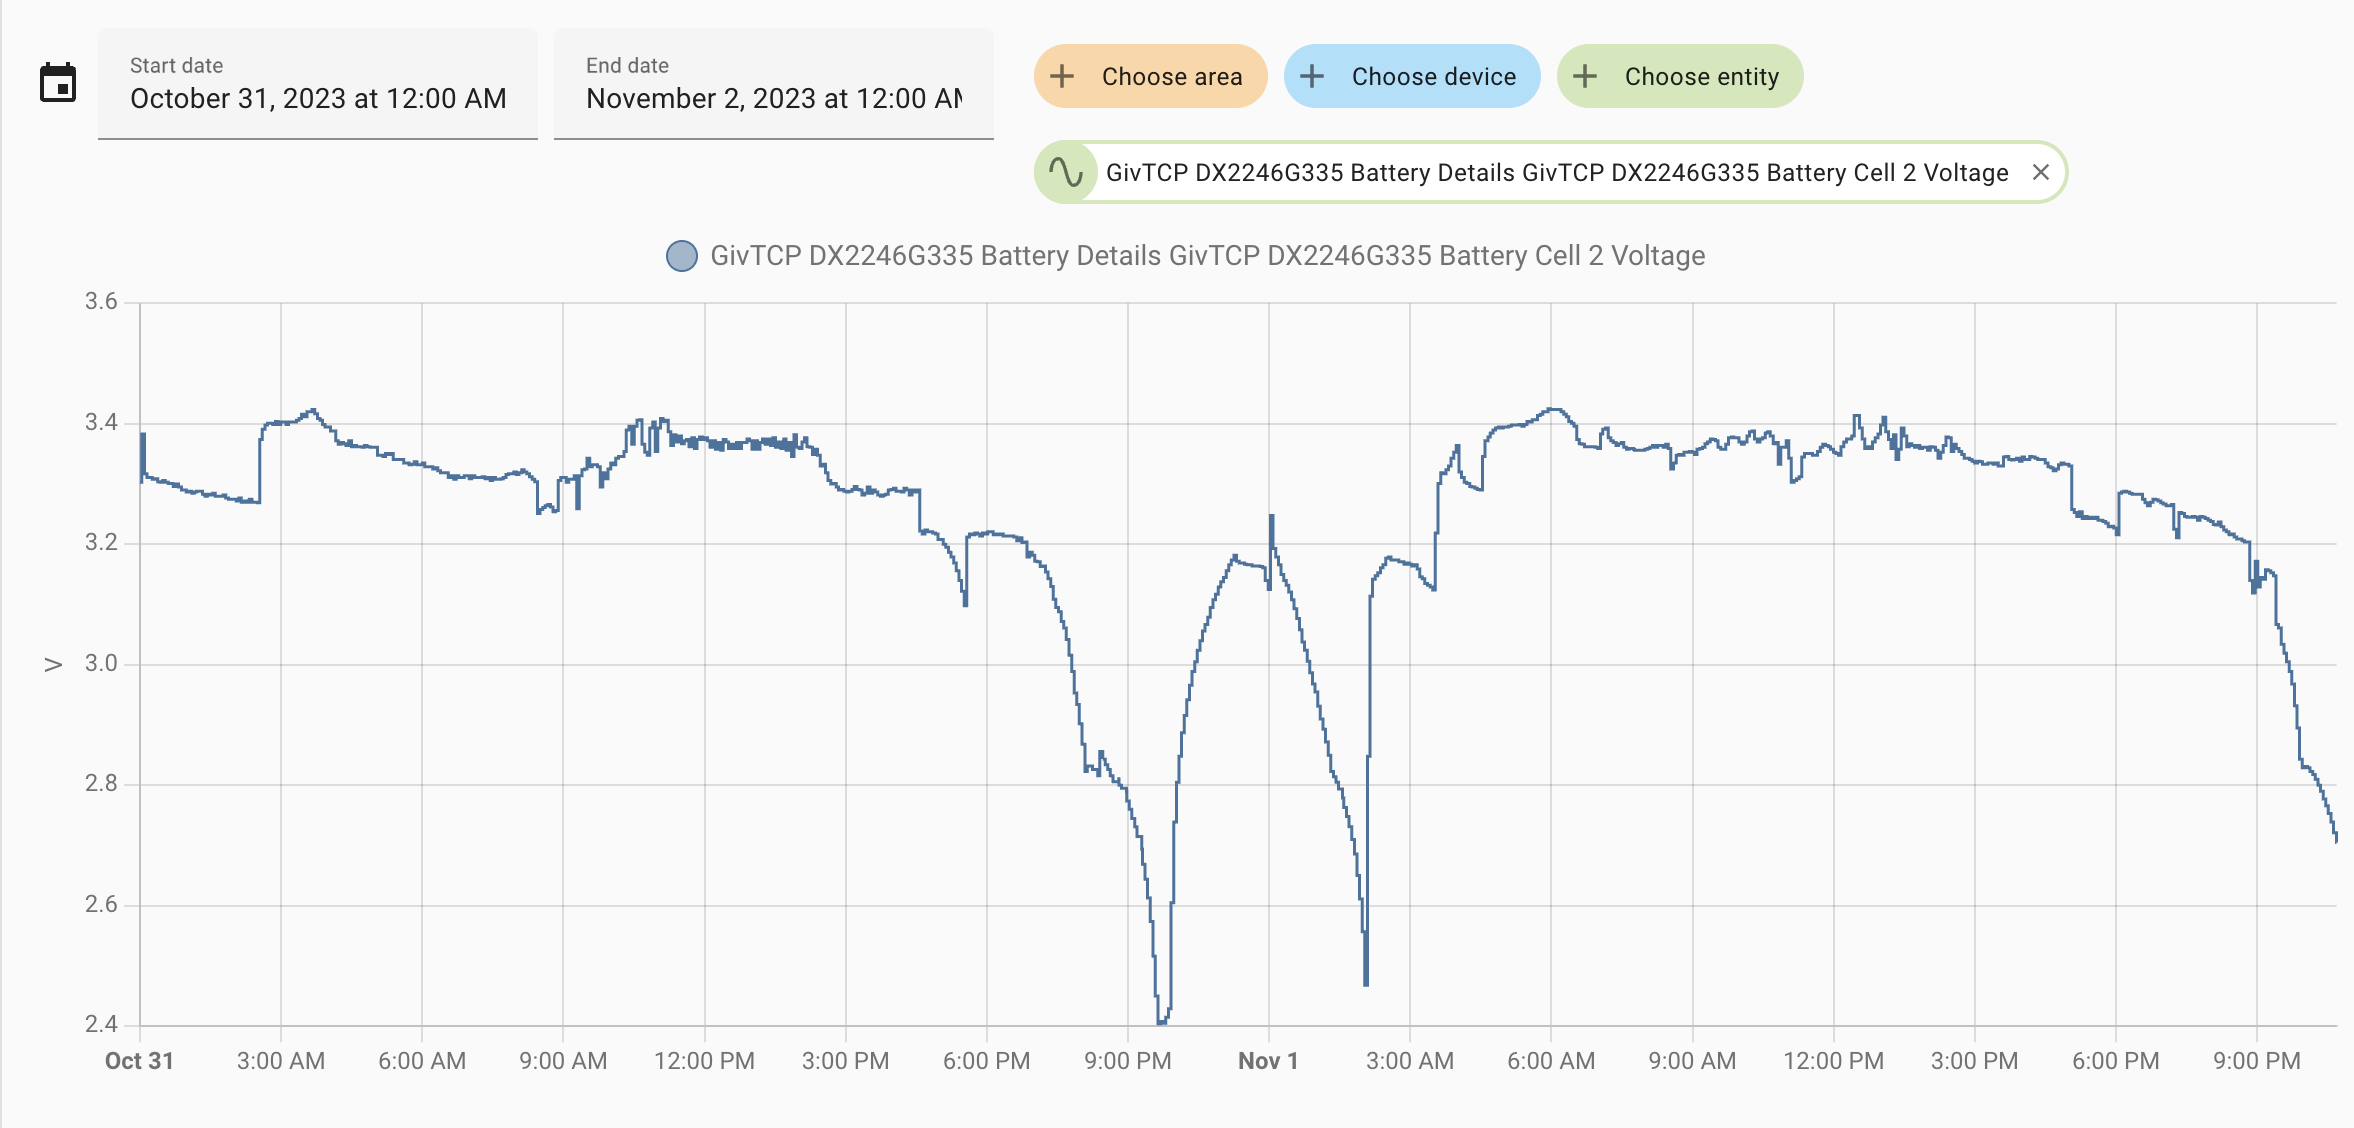Open the Choose area picker

coord(1151,76)
